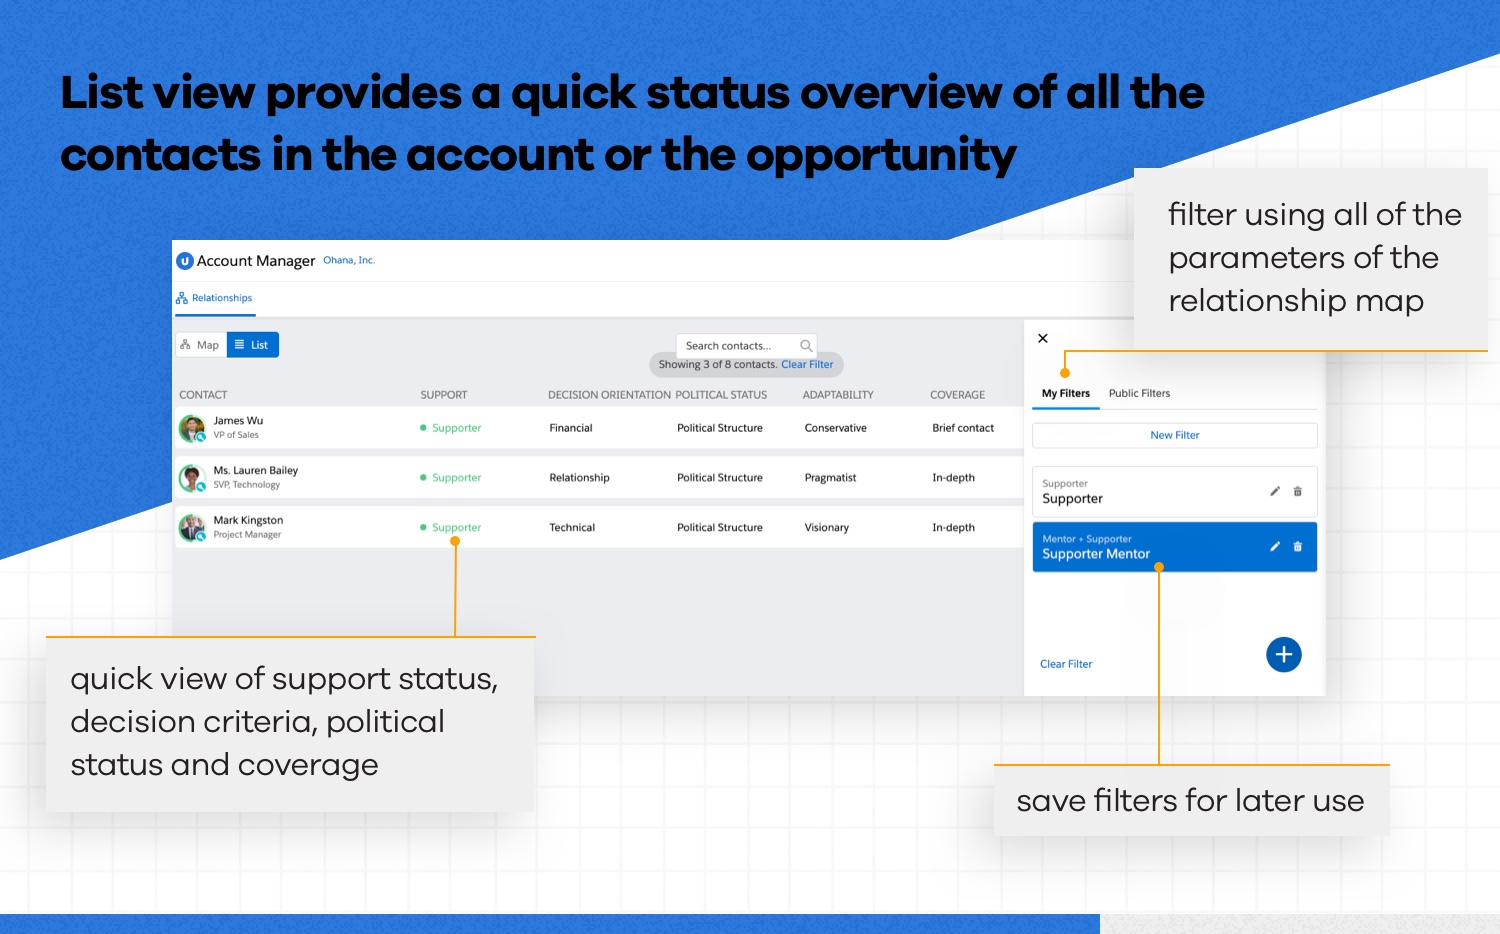Select the Supporter saved filter

1174,492
